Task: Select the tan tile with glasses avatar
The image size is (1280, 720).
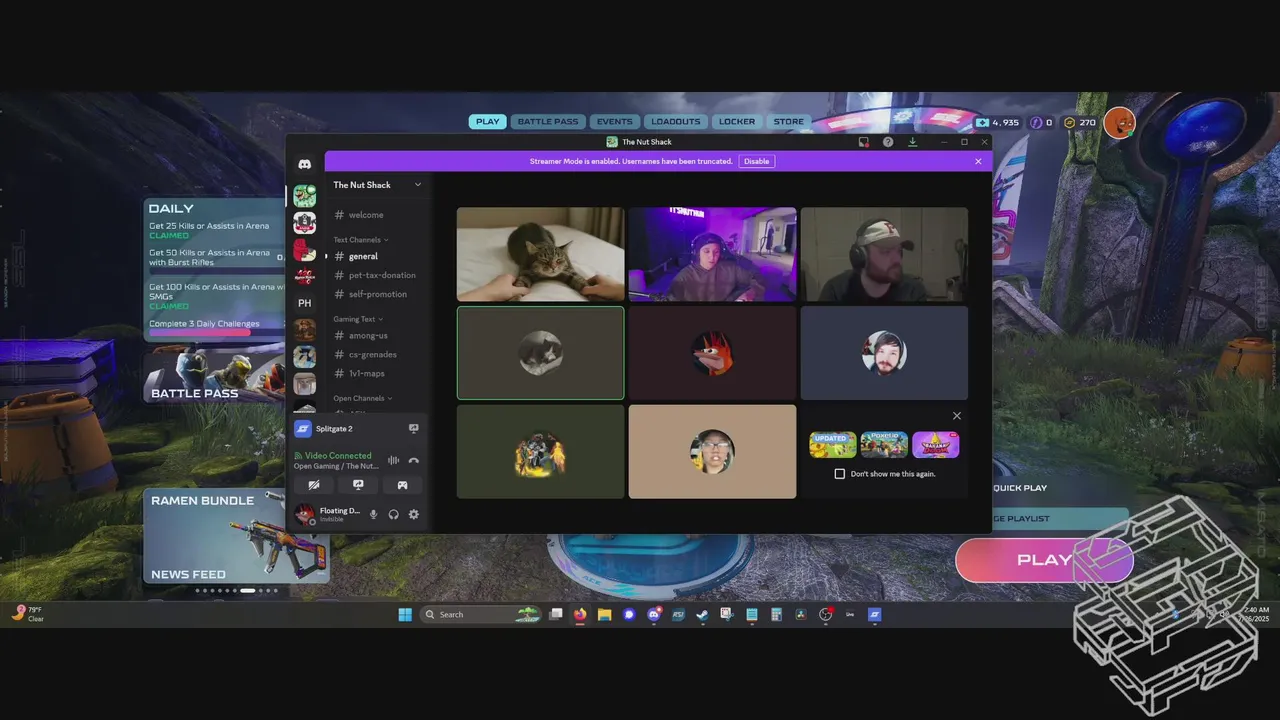Action: click(712, 451)
